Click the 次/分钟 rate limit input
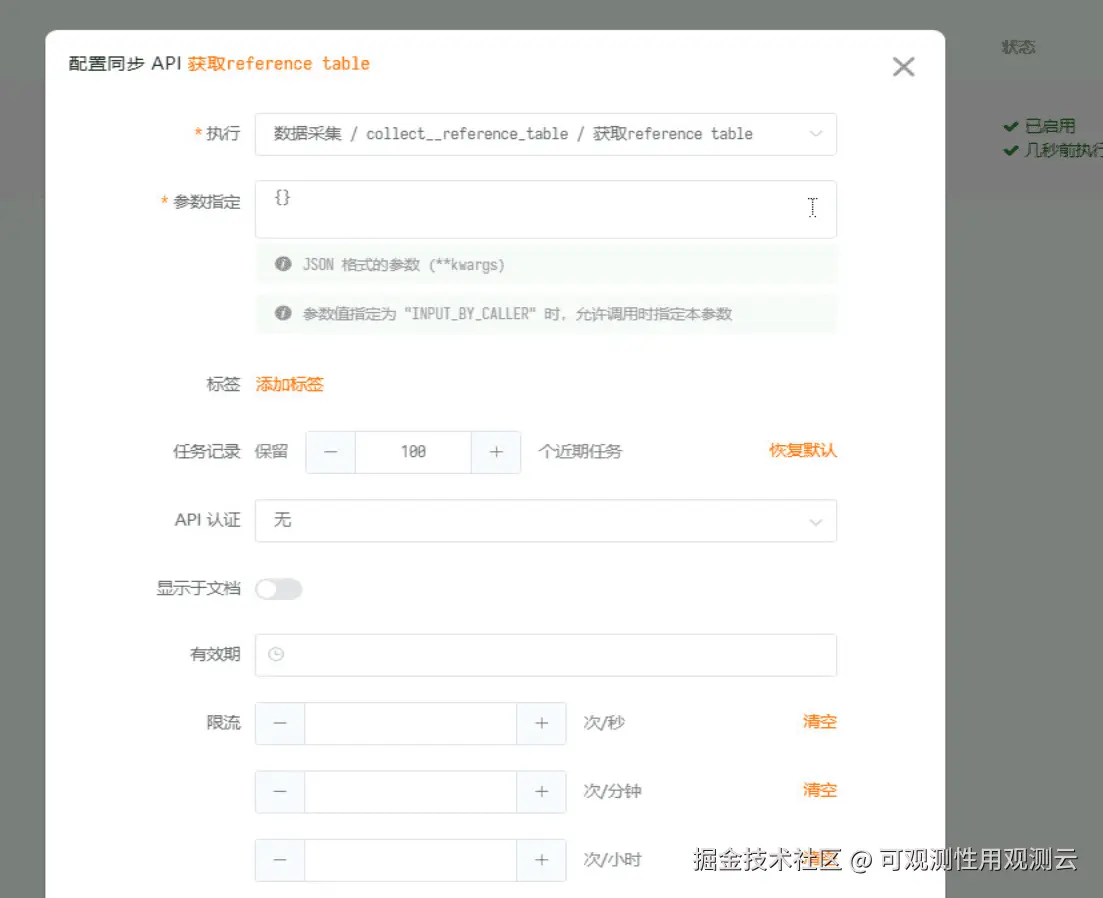 tap(411, 791)
